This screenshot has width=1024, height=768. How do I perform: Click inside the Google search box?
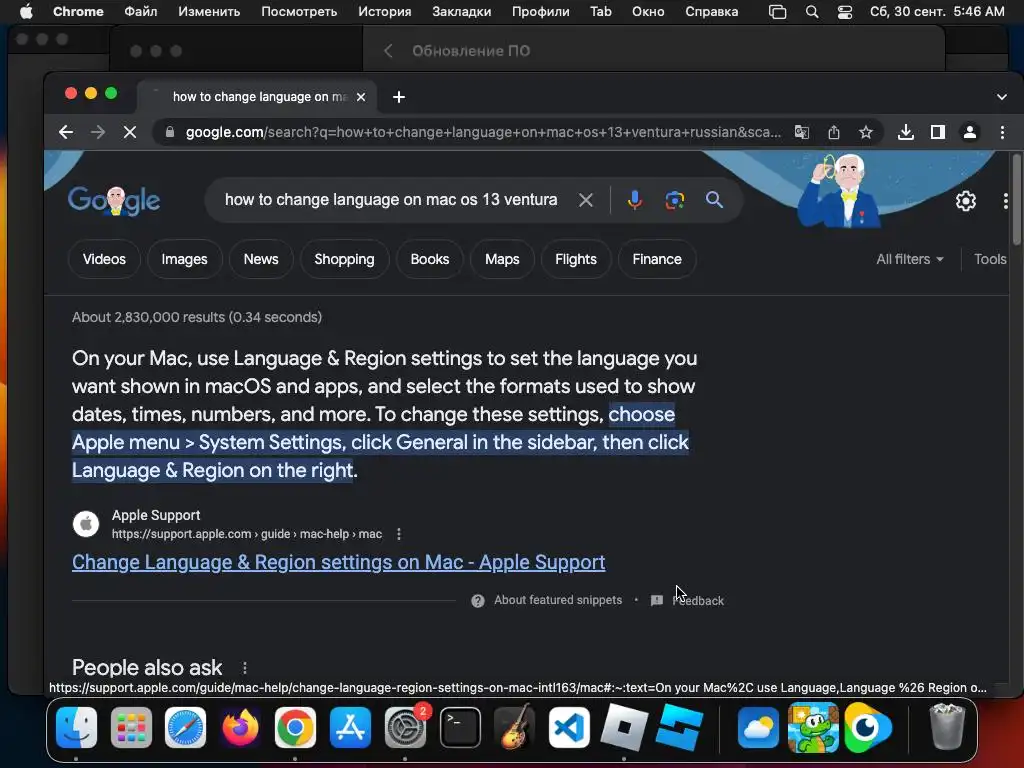click(391, 200)
